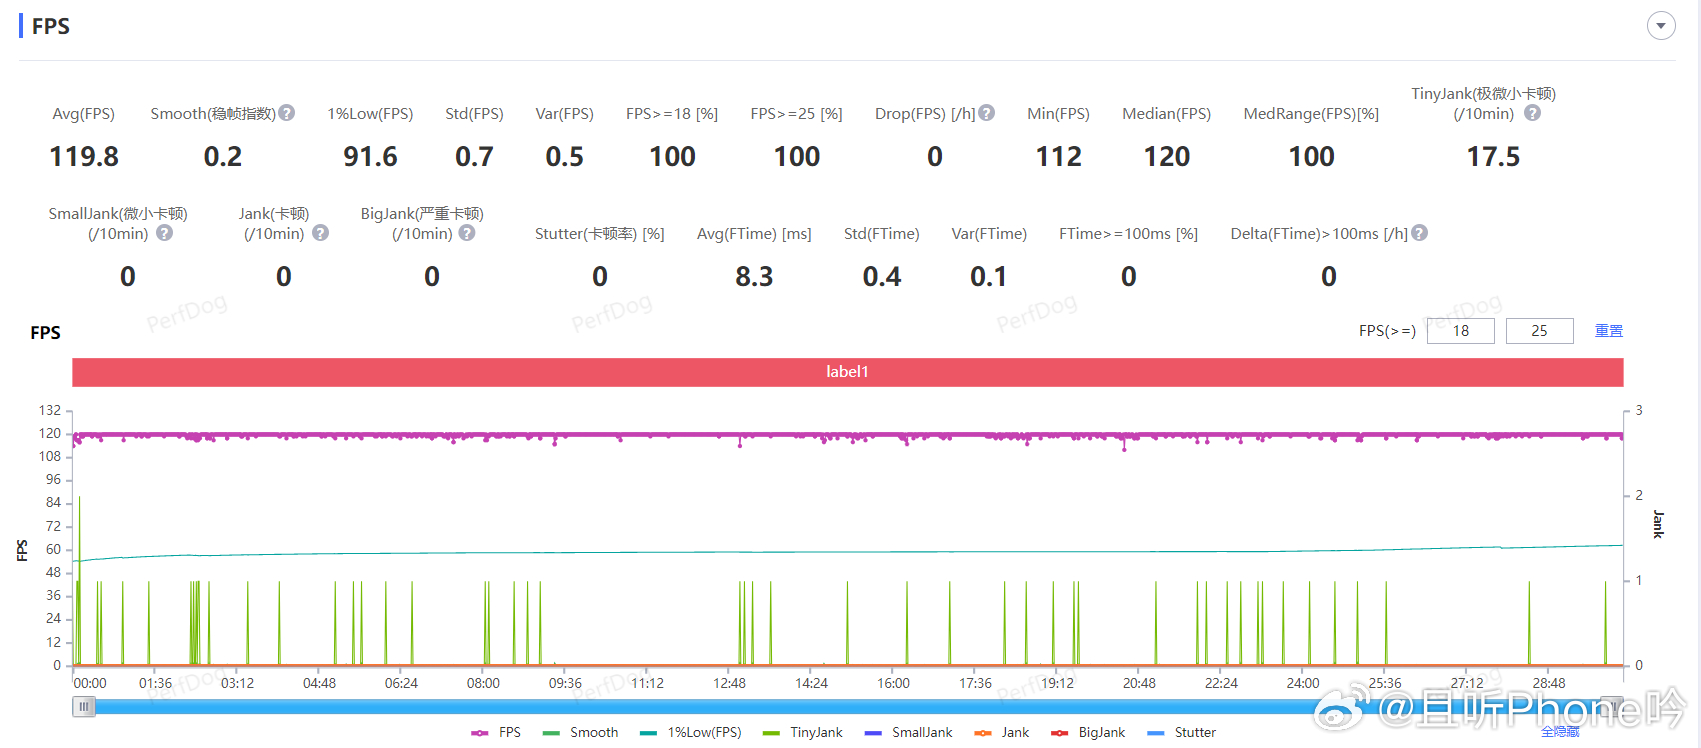Click the FPS panel title at top-left
The image size is (1701, 748).
[51, 26]
